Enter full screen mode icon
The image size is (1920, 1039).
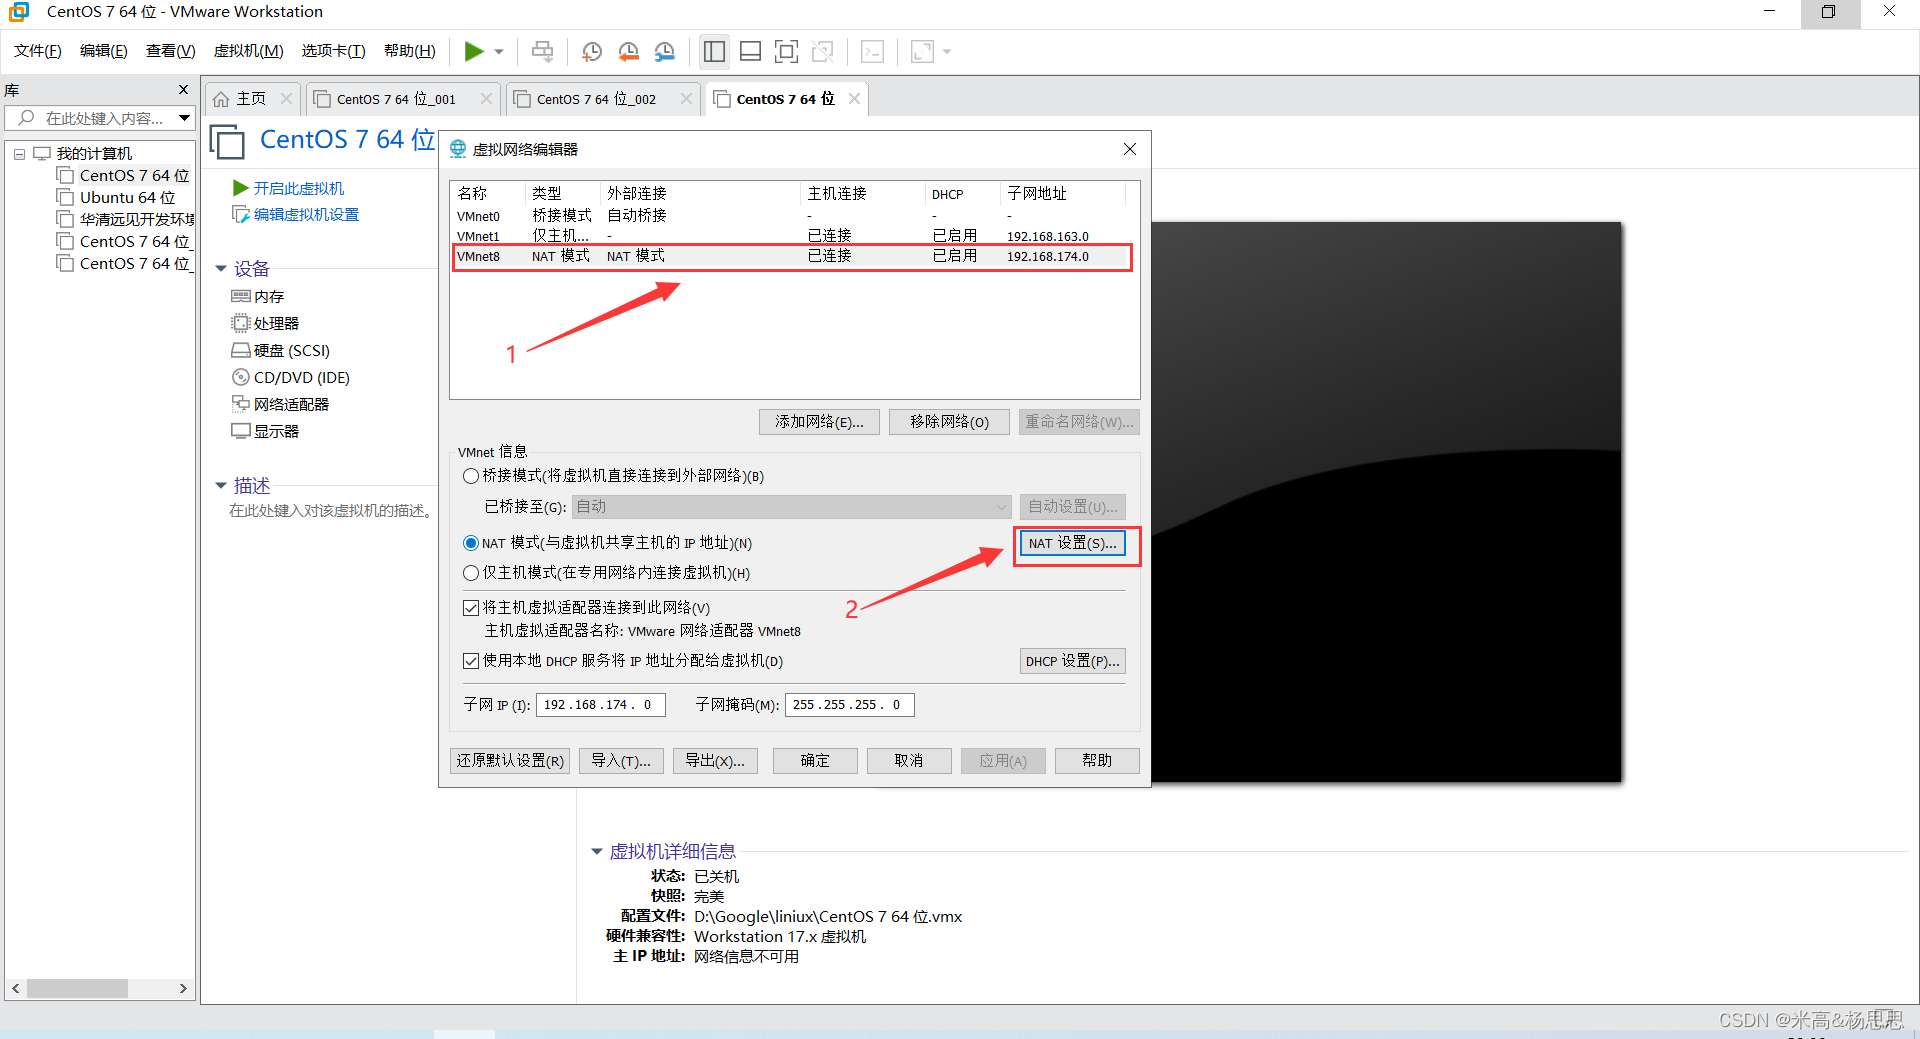coord(787,51)
